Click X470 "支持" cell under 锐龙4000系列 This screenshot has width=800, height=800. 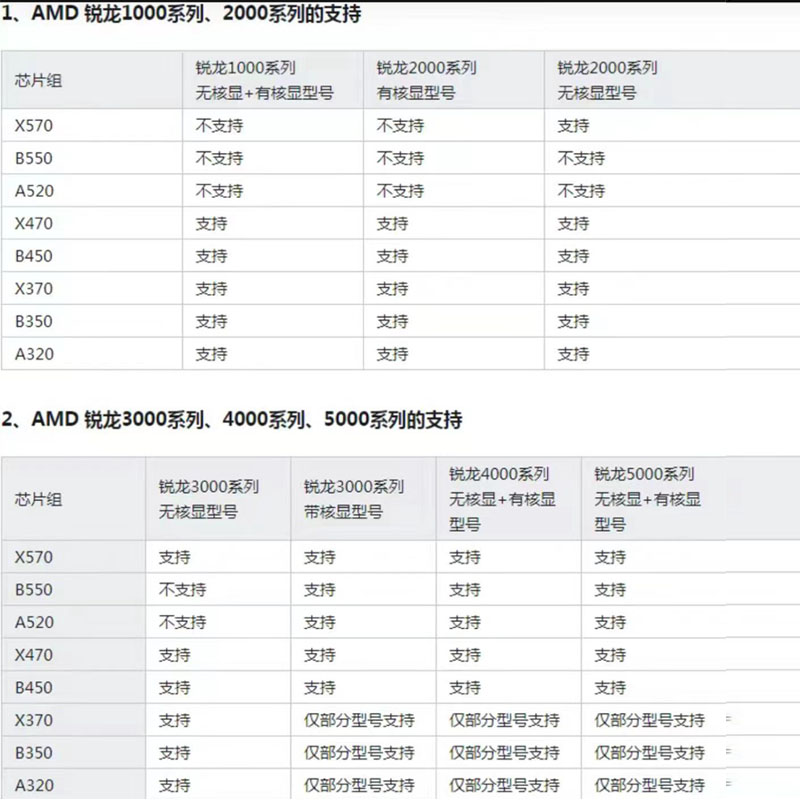(x=465, y=655)
